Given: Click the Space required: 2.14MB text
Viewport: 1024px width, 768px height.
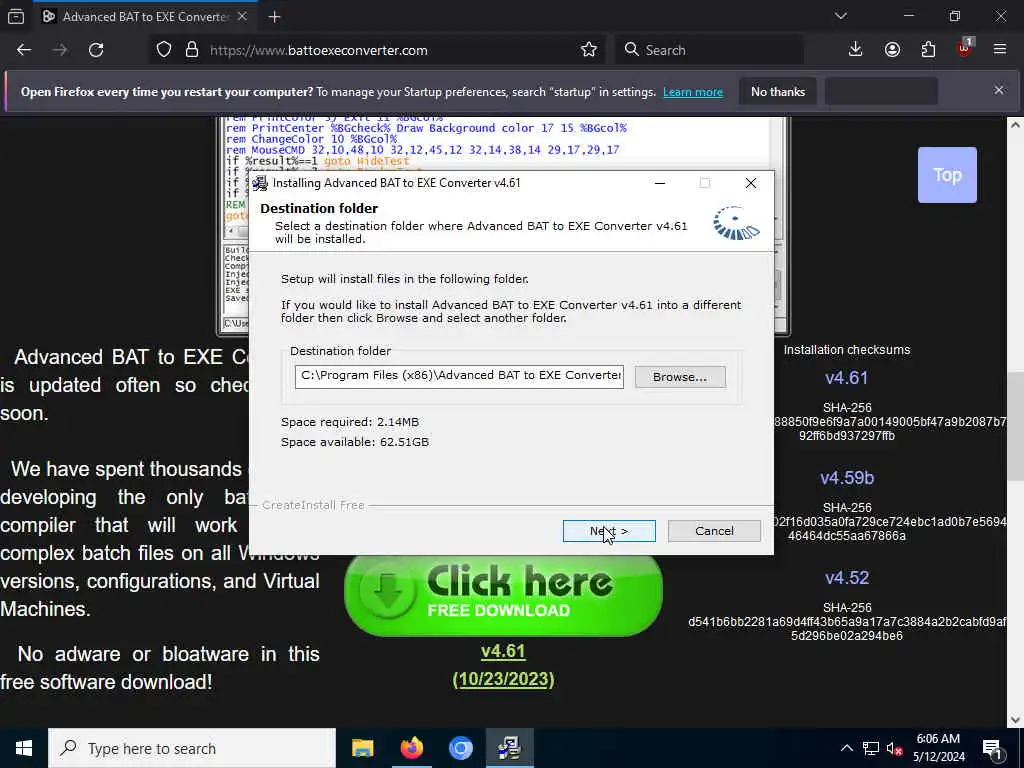Looking at the screenshot, I should 350,423.
